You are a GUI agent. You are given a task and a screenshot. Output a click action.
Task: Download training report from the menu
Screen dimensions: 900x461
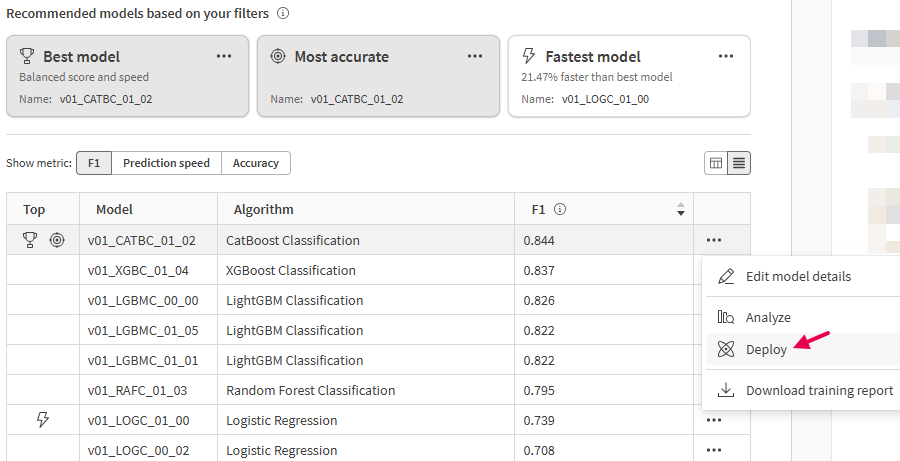[x=819, y=390]
